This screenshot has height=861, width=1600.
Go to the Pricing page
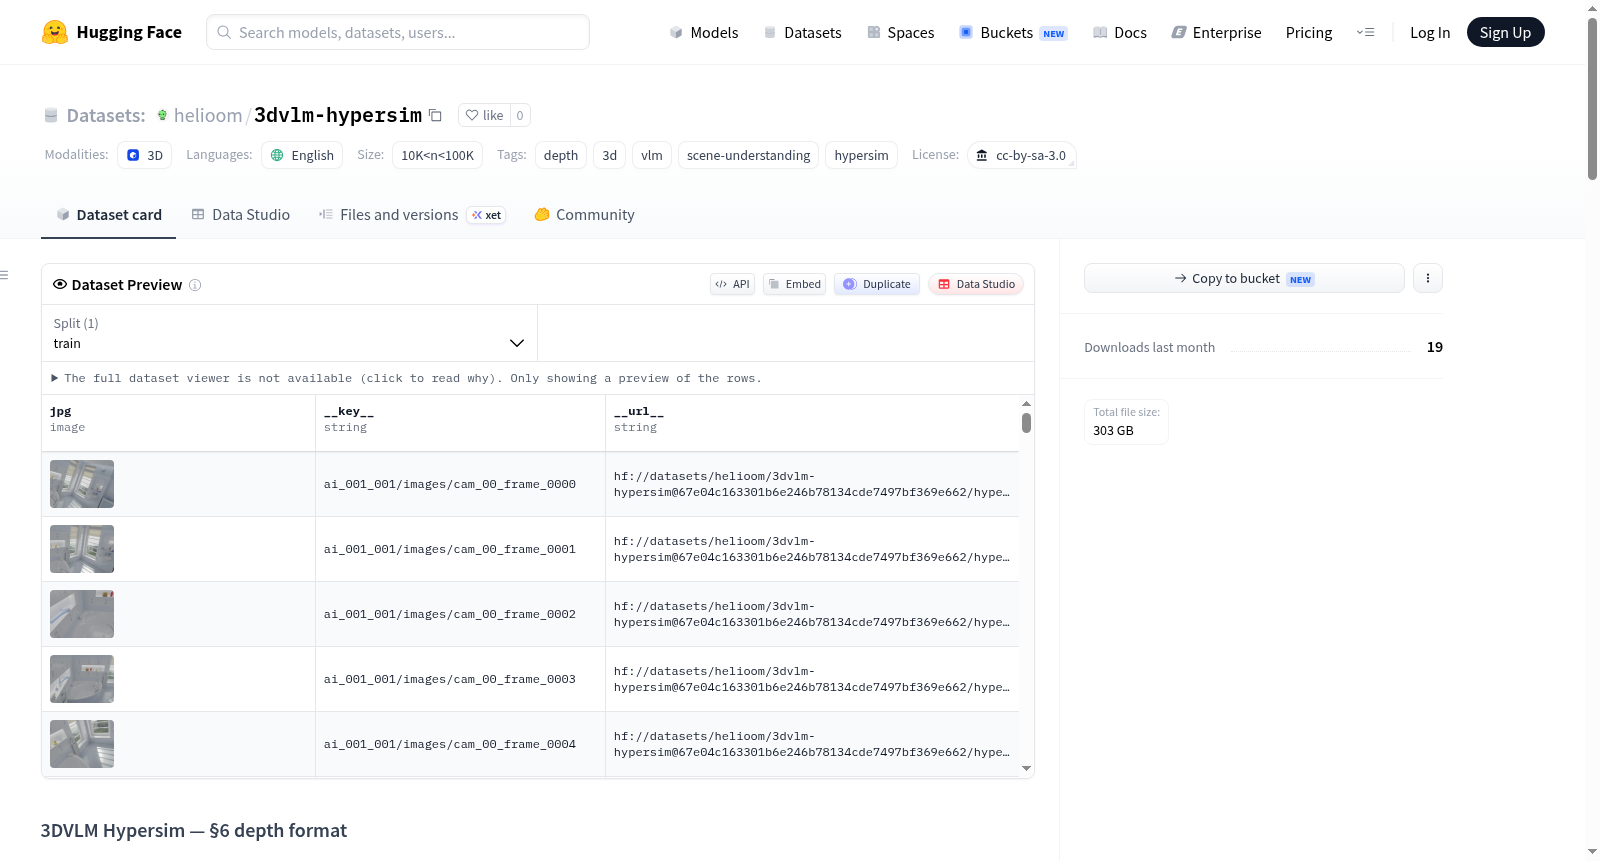tap(1309, 32)
